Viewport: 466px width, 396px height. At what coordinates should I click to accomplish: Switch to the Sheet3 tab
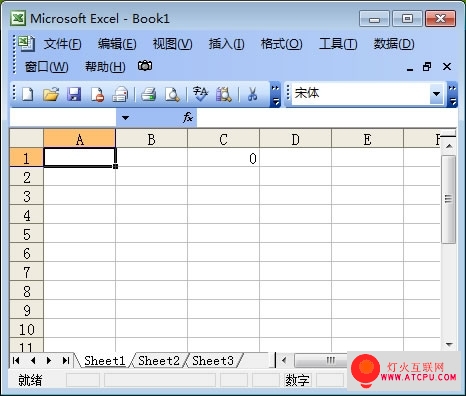[x=213, y=361]
